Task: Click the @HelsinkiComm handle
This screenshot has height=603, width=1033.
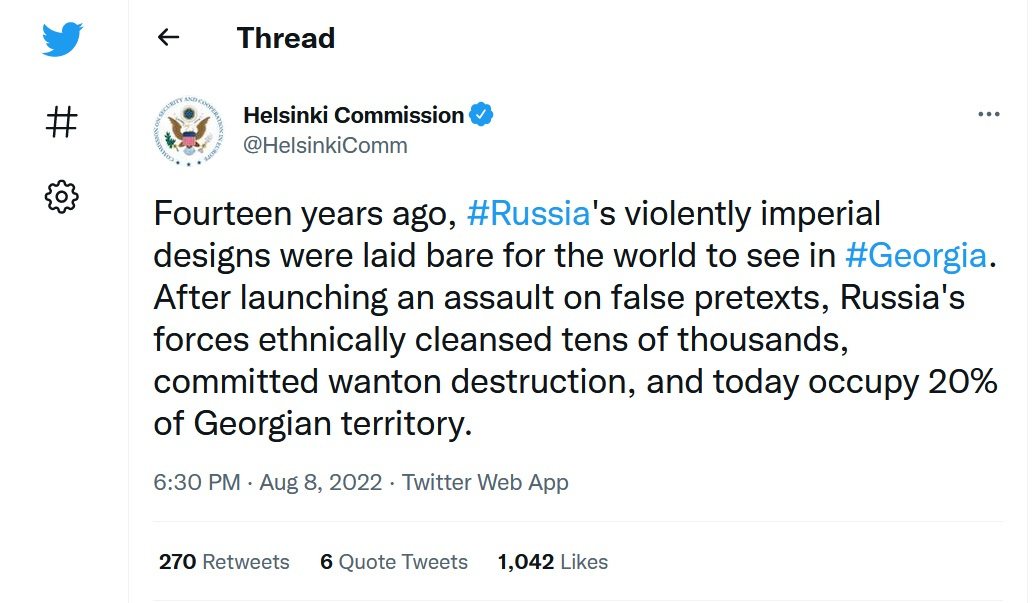Action: 325,146
